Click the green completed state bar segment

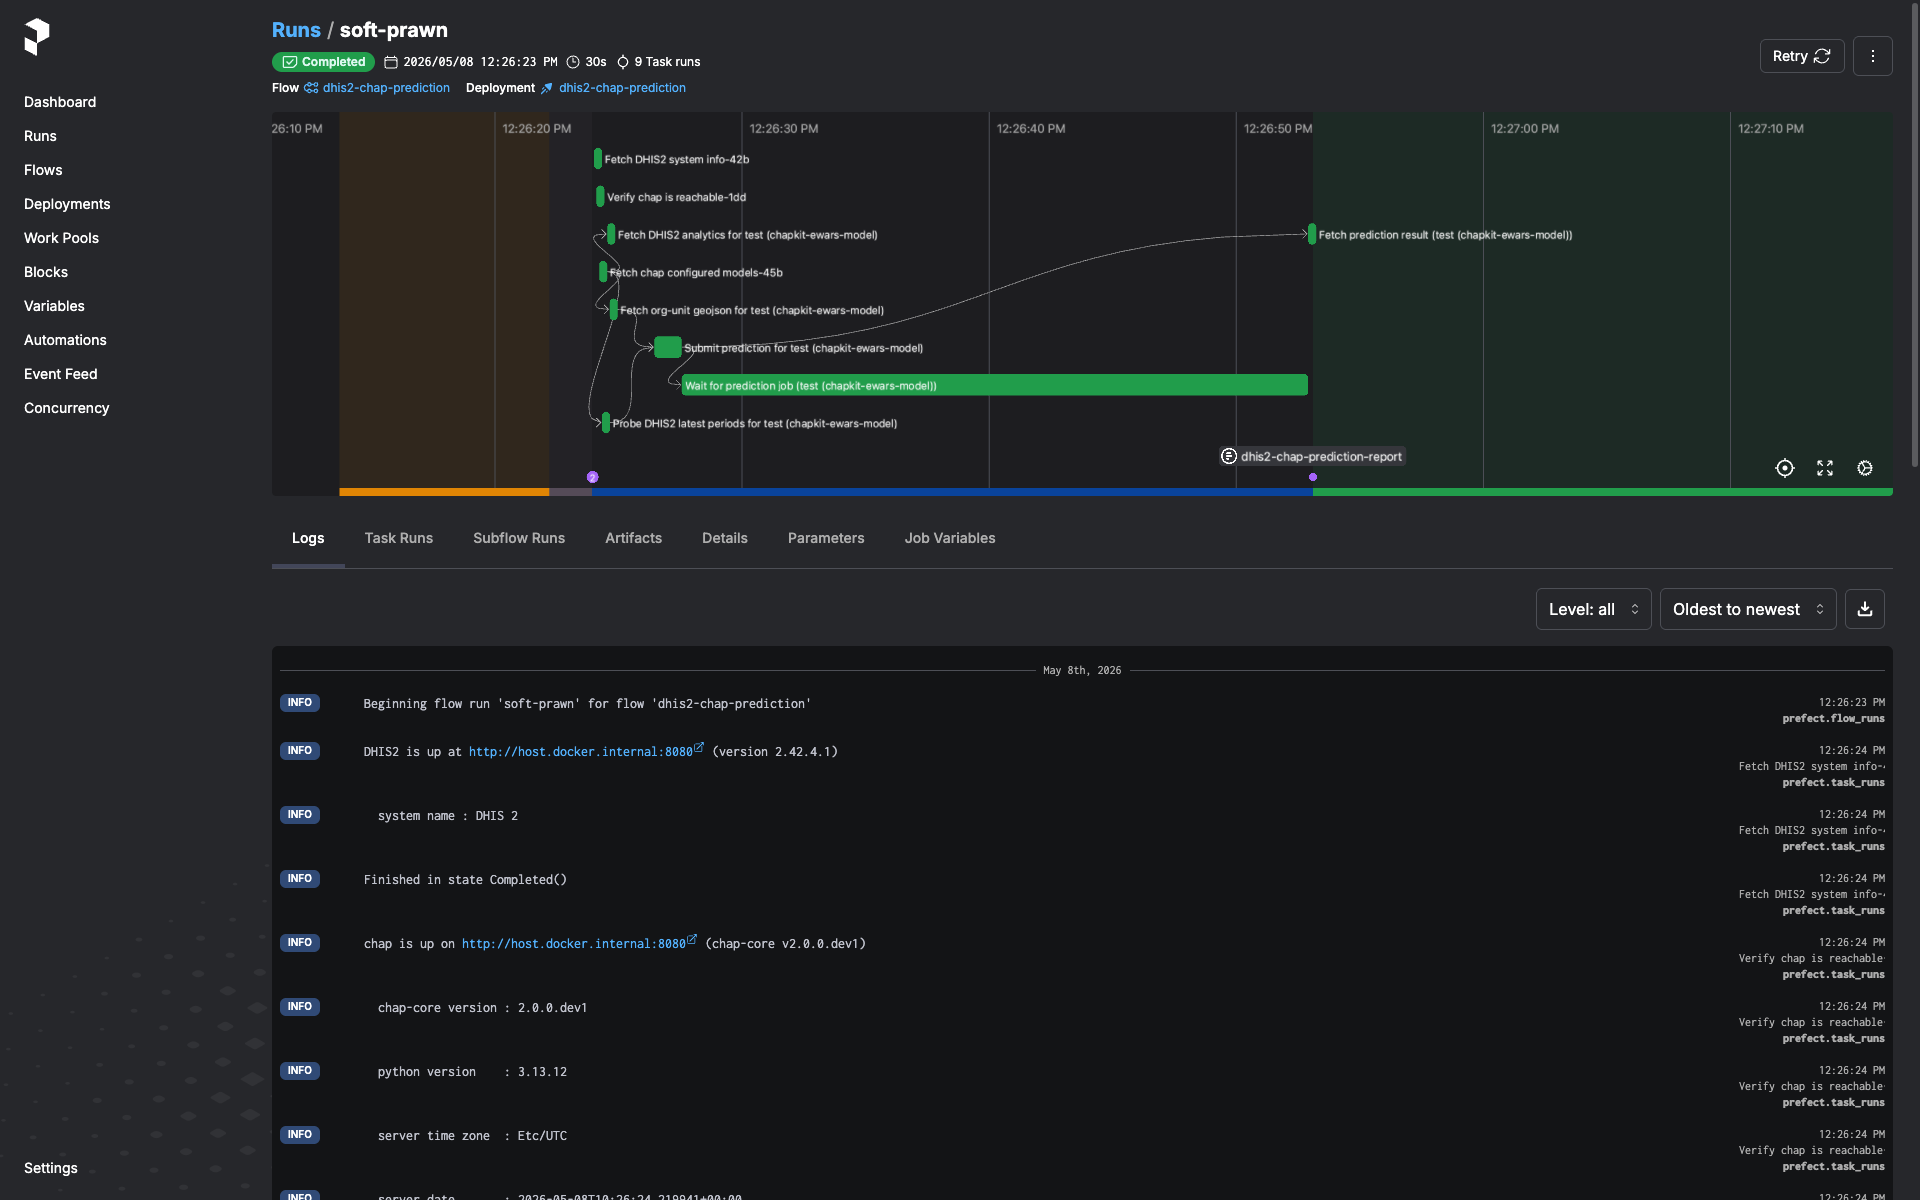tap(1603, 492)
